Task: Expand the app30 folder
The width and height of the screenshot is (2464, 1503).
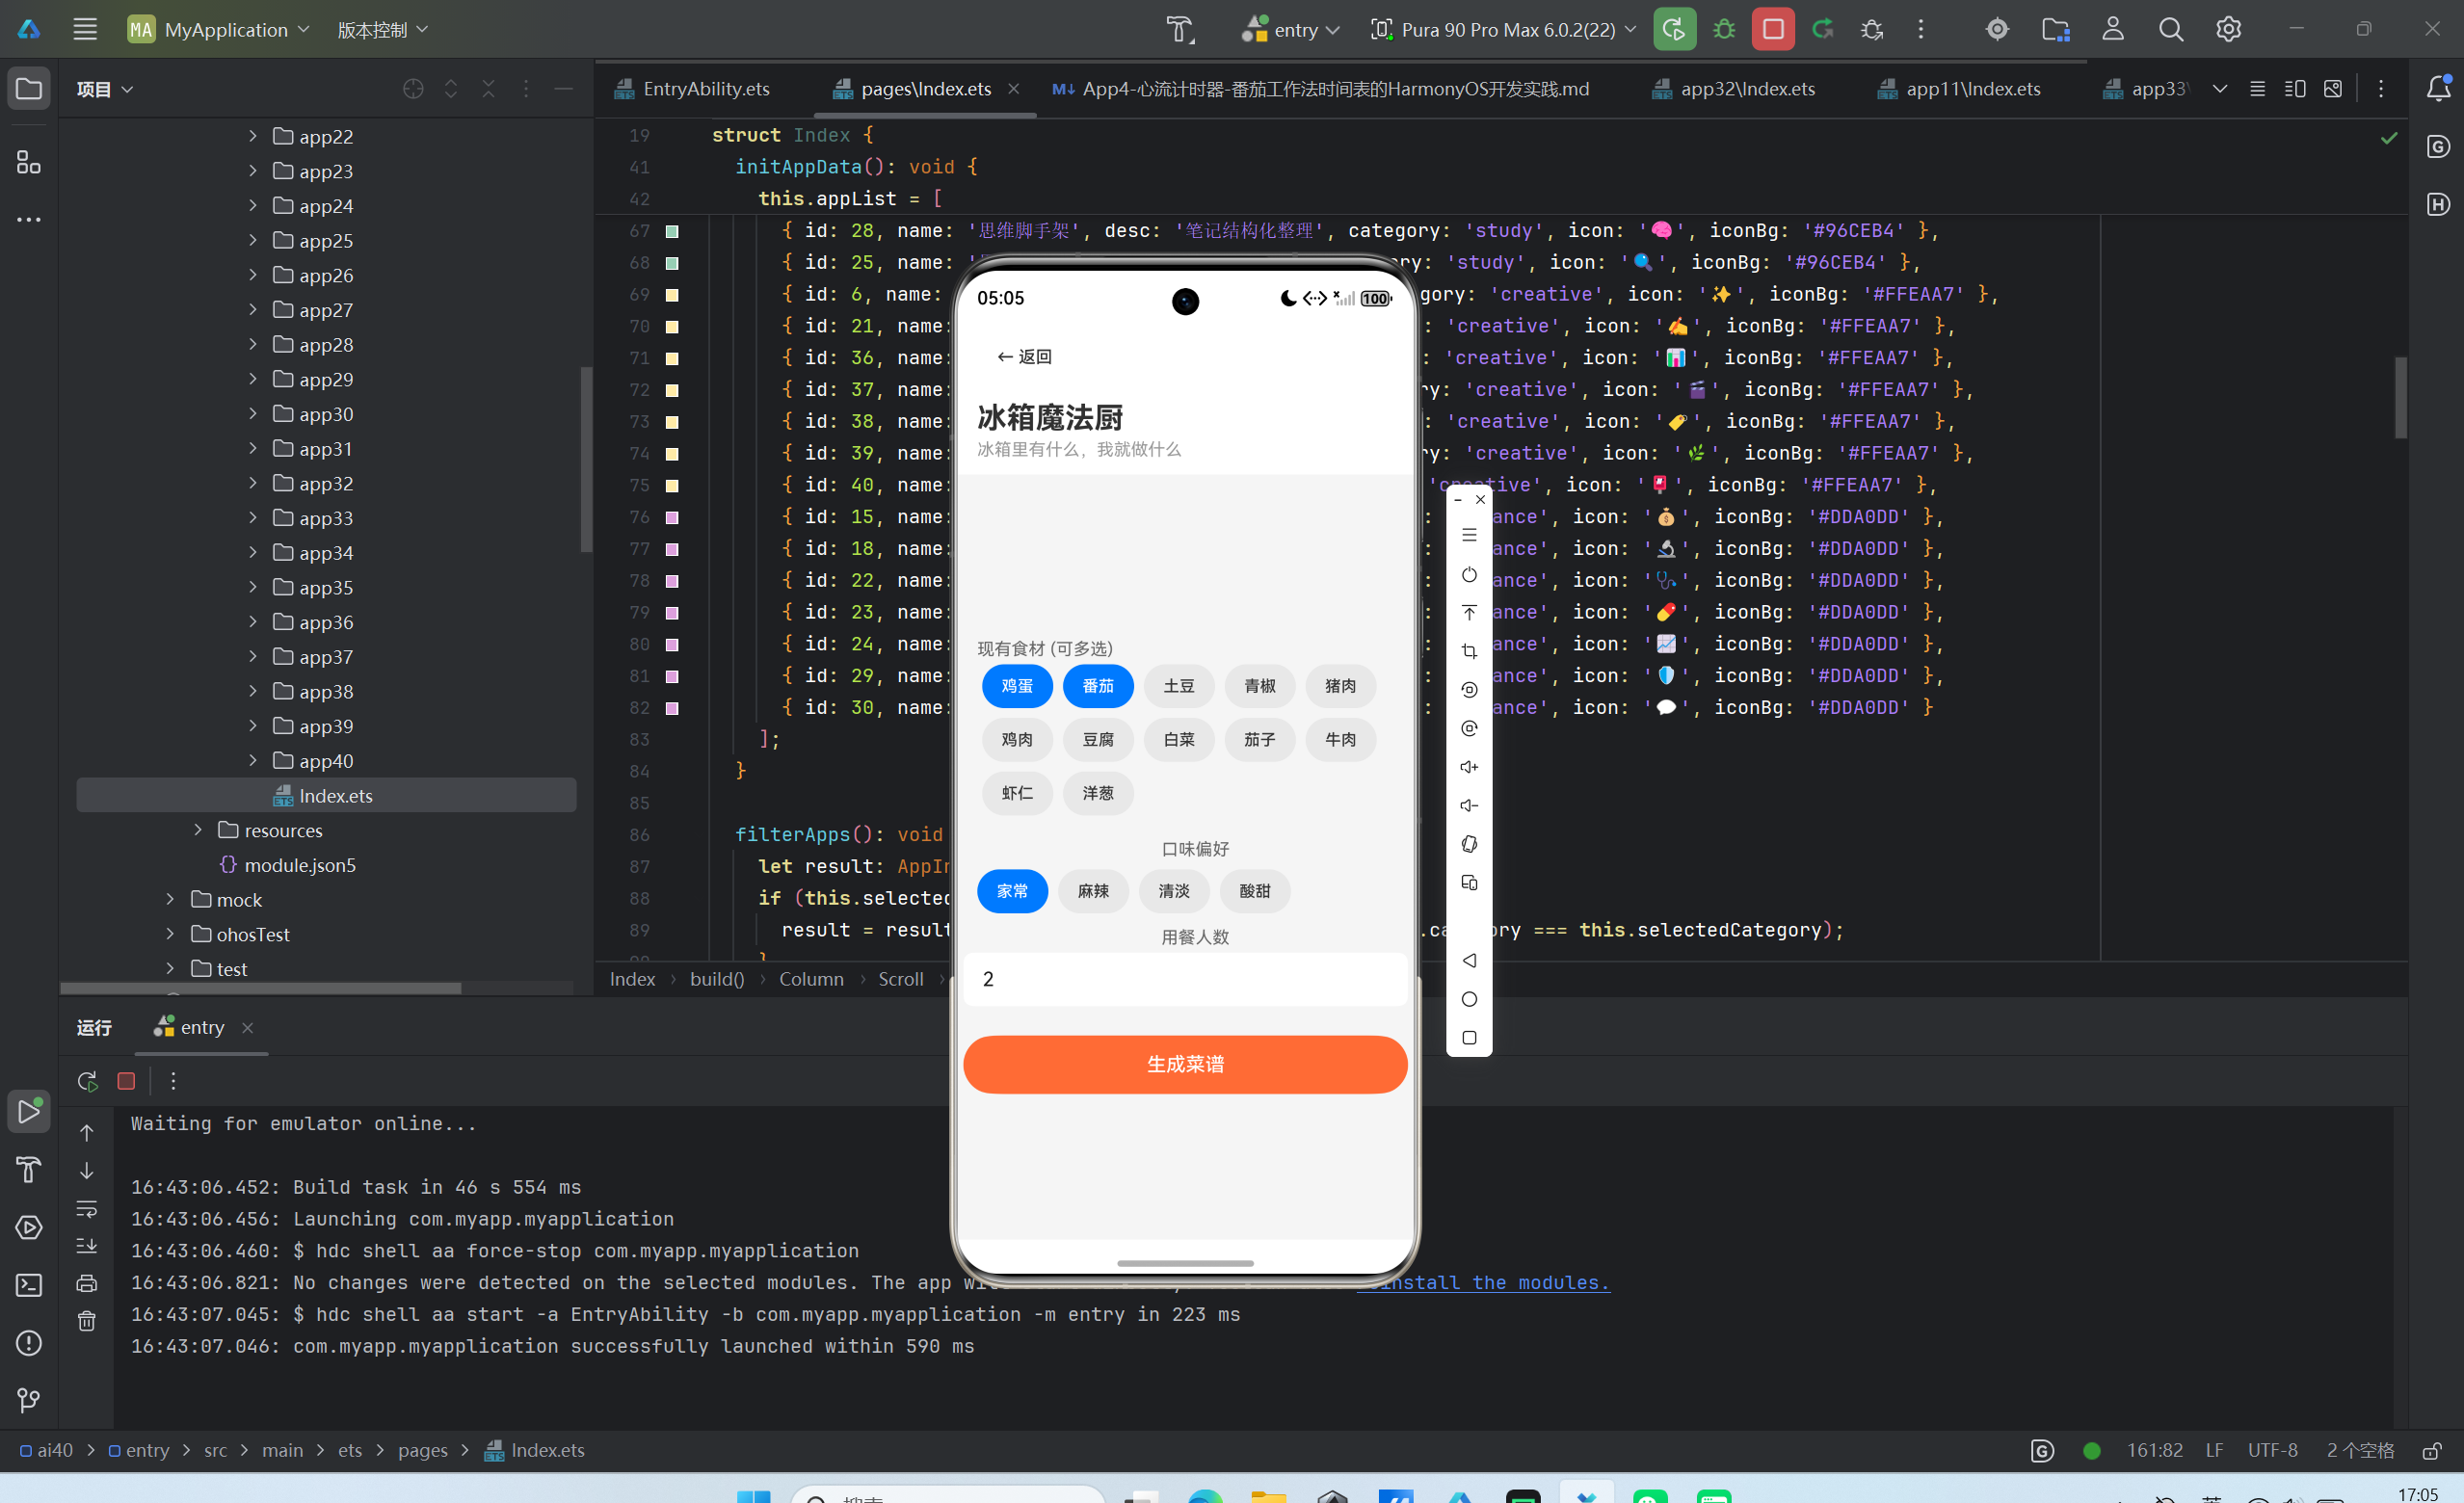Action: click(253, 414)
